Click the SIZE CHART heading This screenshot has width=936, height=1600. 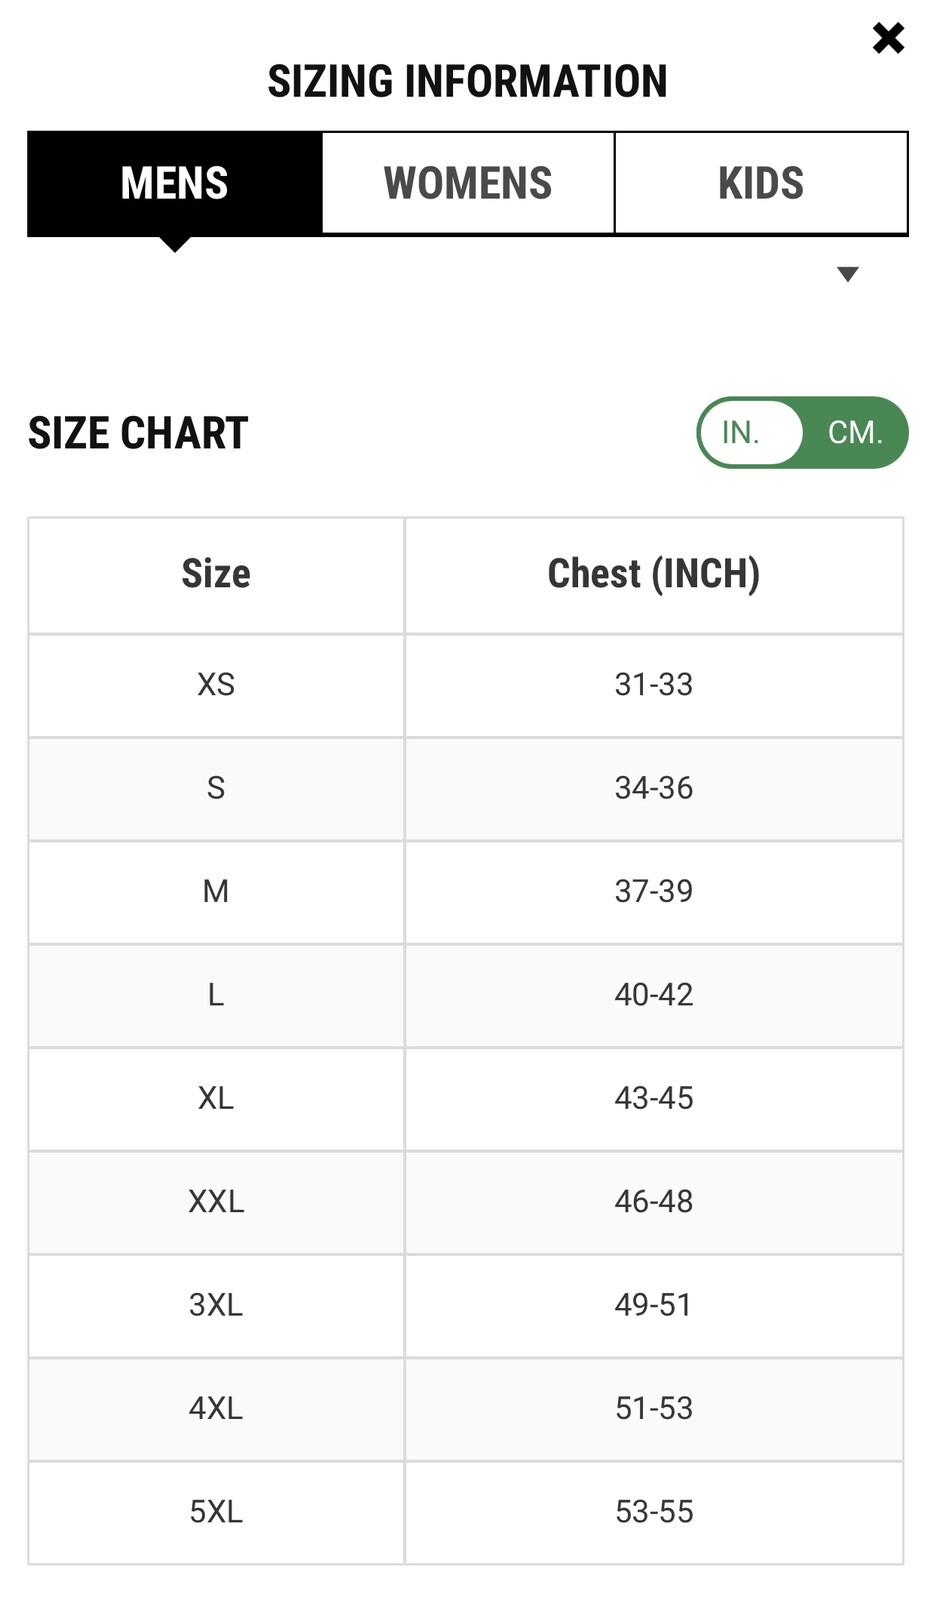(x=138, y=433)
